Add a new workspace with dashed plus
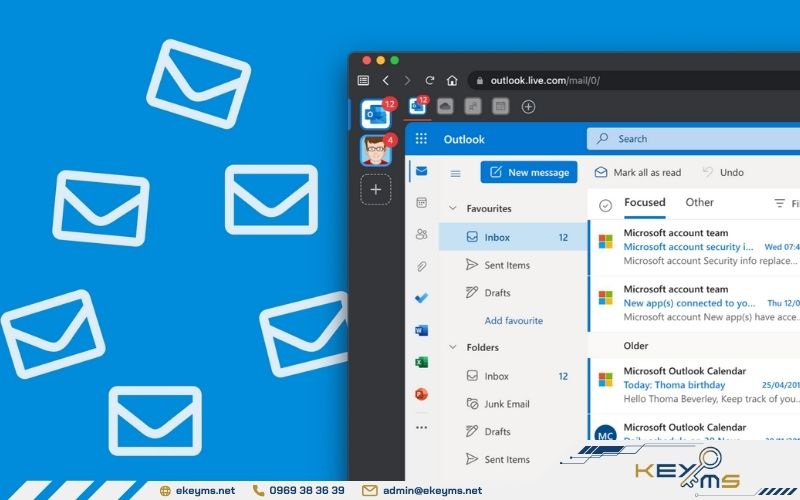The width and height of the screenshot is (800, 500). click(376, 189)
